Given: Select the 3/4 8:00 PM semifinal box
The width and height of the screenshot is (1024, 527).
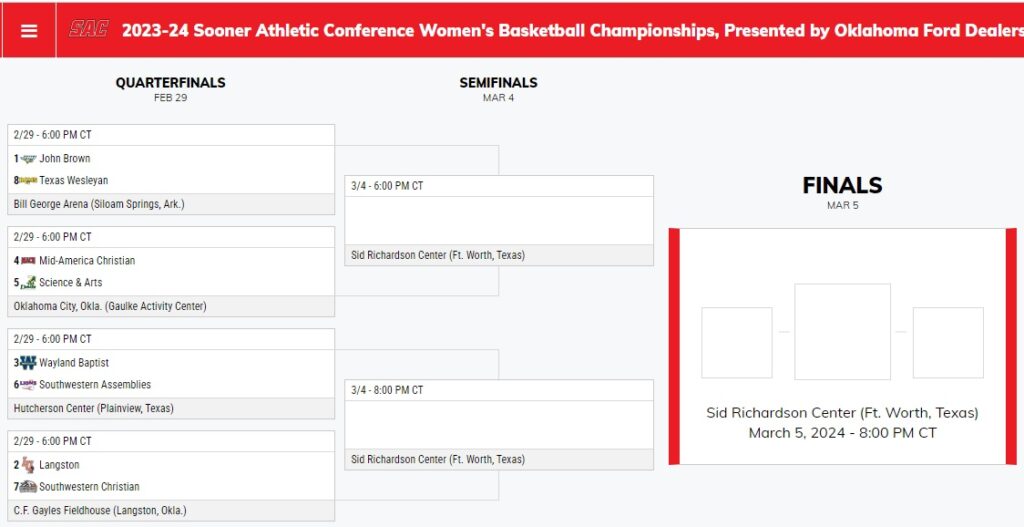Looking at the screenshot, I should click(499, 424).
